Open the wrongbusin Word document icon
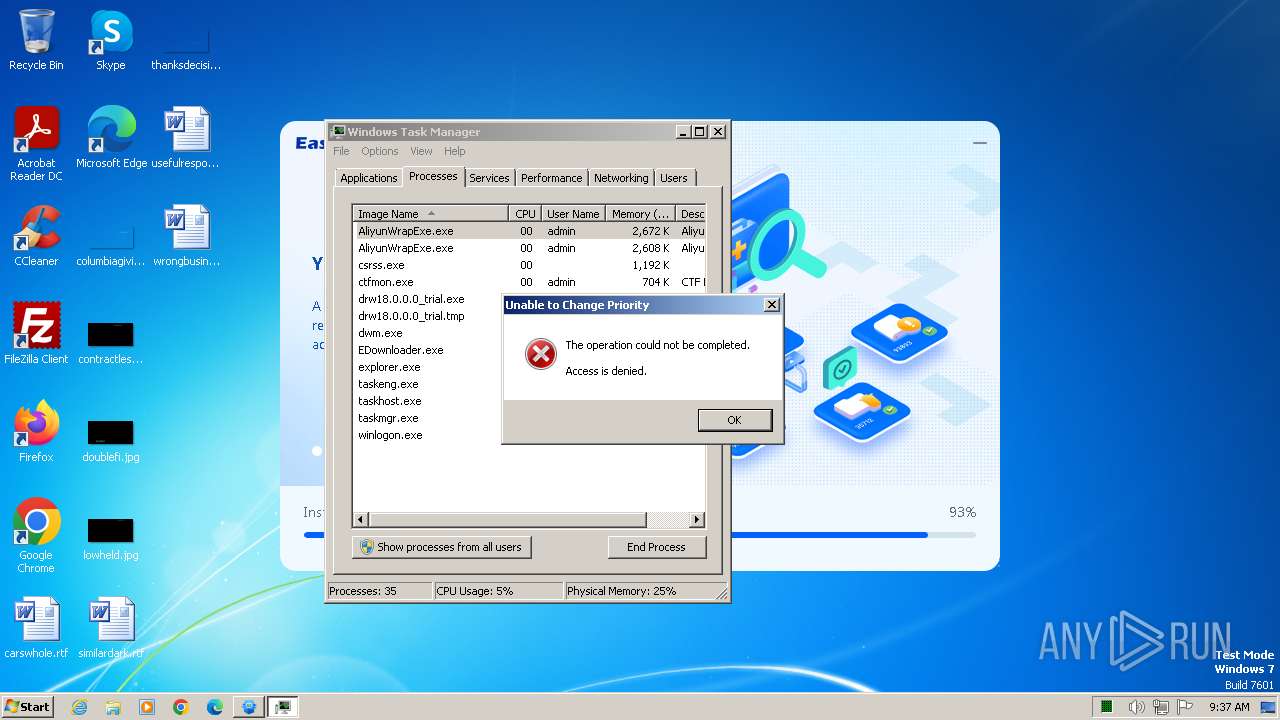 click(186, 236)
